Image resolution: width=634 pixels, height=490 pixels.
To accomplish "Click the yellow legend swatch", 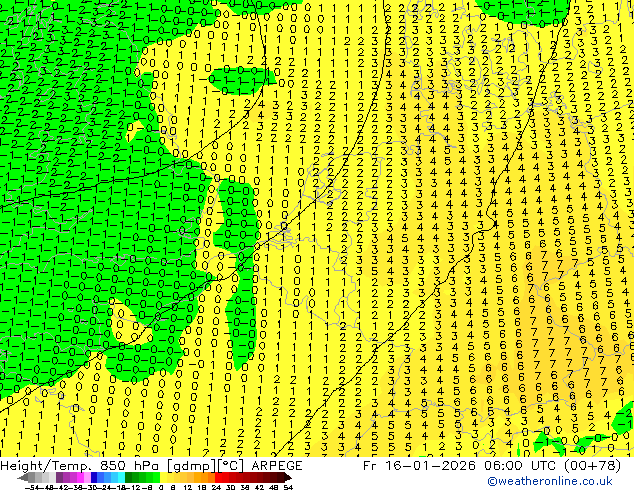I will (163, 477).
